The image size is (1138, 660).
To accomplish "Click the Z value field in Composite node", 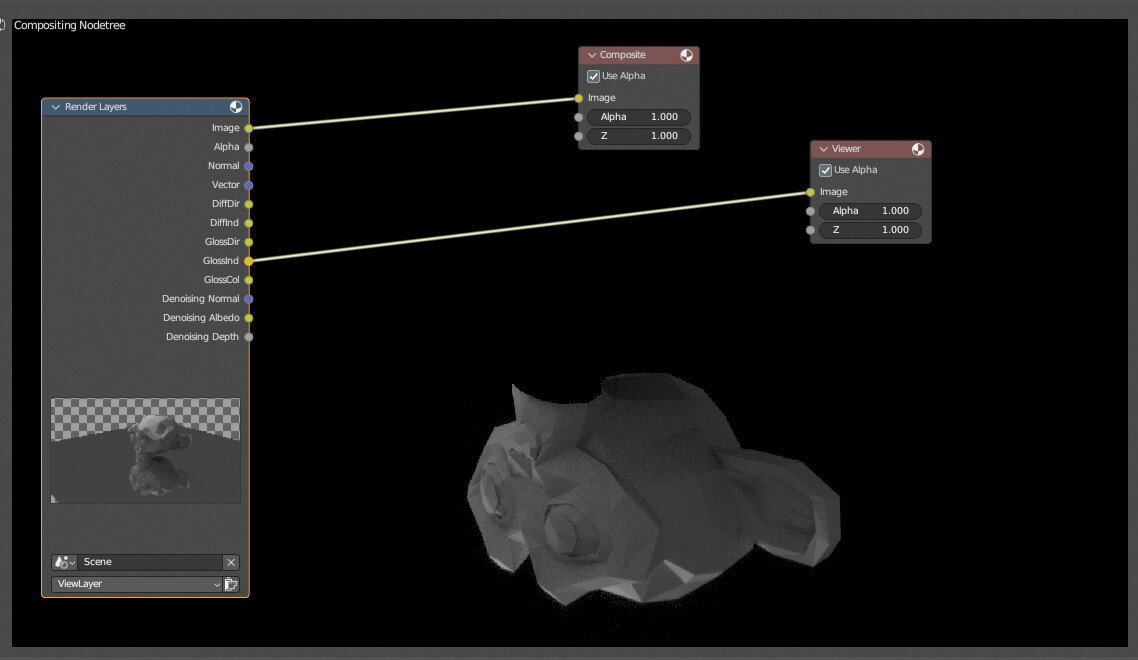I will [x=639, y=136].
